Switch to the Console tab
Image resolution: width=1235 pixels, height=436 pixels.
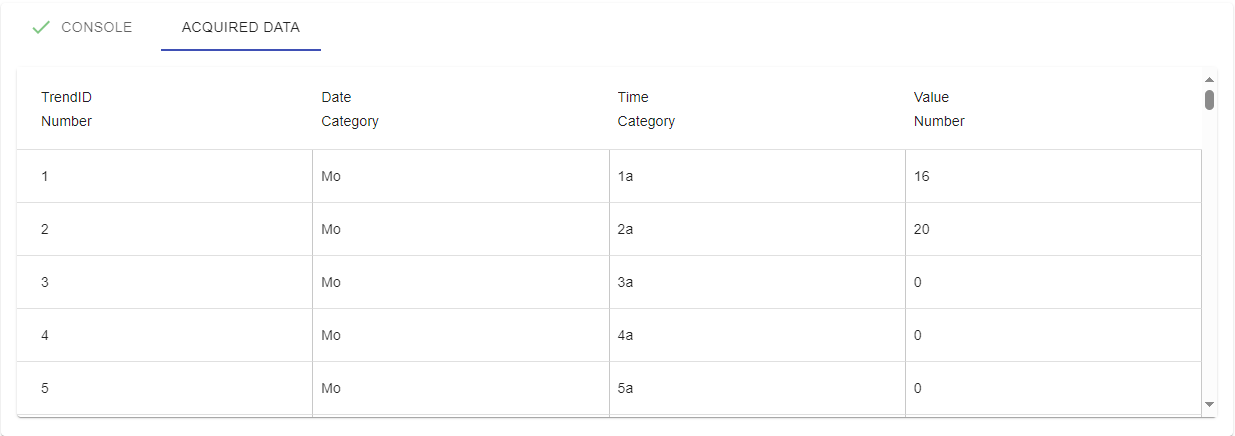(x=81, y=28)
